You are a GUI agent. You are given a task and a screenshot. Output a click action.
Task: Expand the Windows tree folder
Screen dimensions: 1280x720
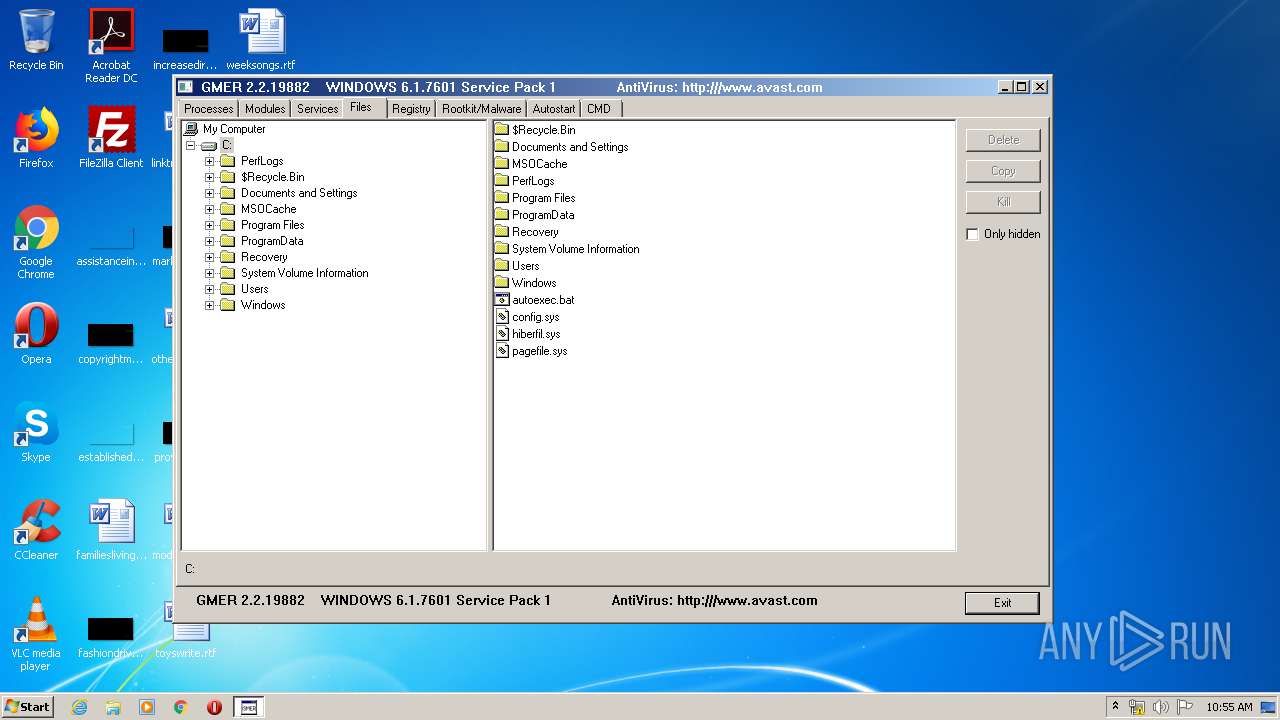tap(210, 305)
